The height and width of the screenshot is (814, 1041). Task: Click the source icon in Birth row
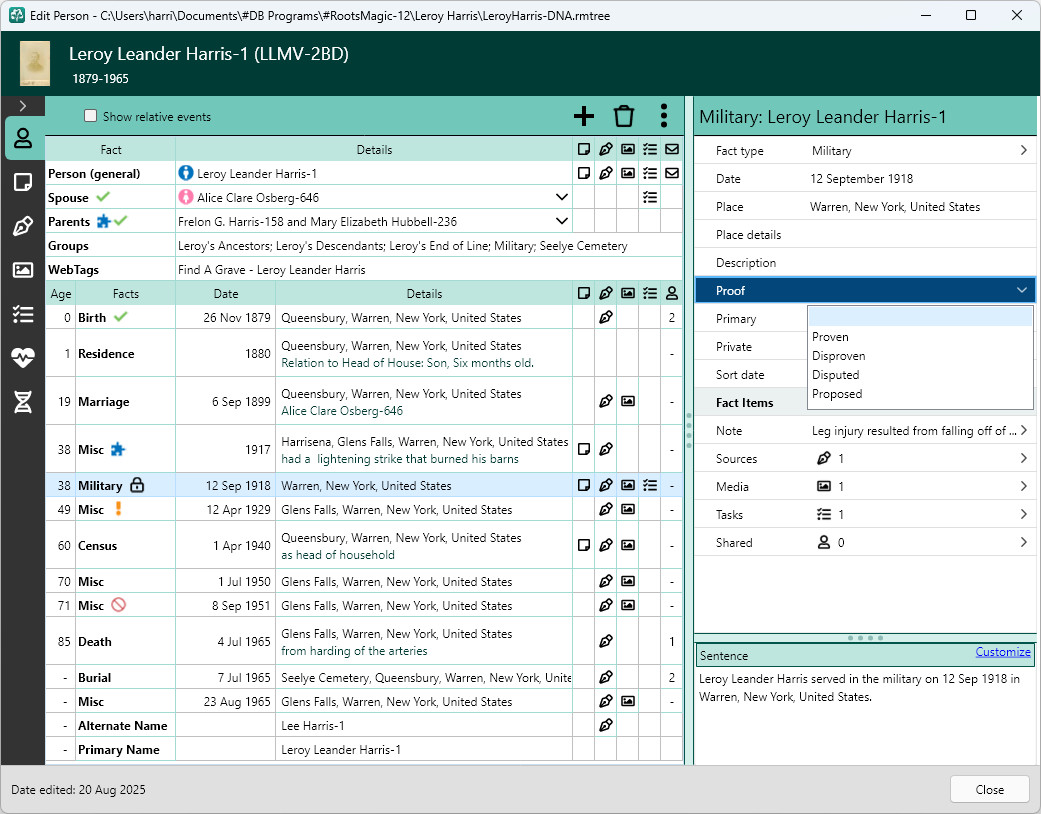tap(605, 317)
